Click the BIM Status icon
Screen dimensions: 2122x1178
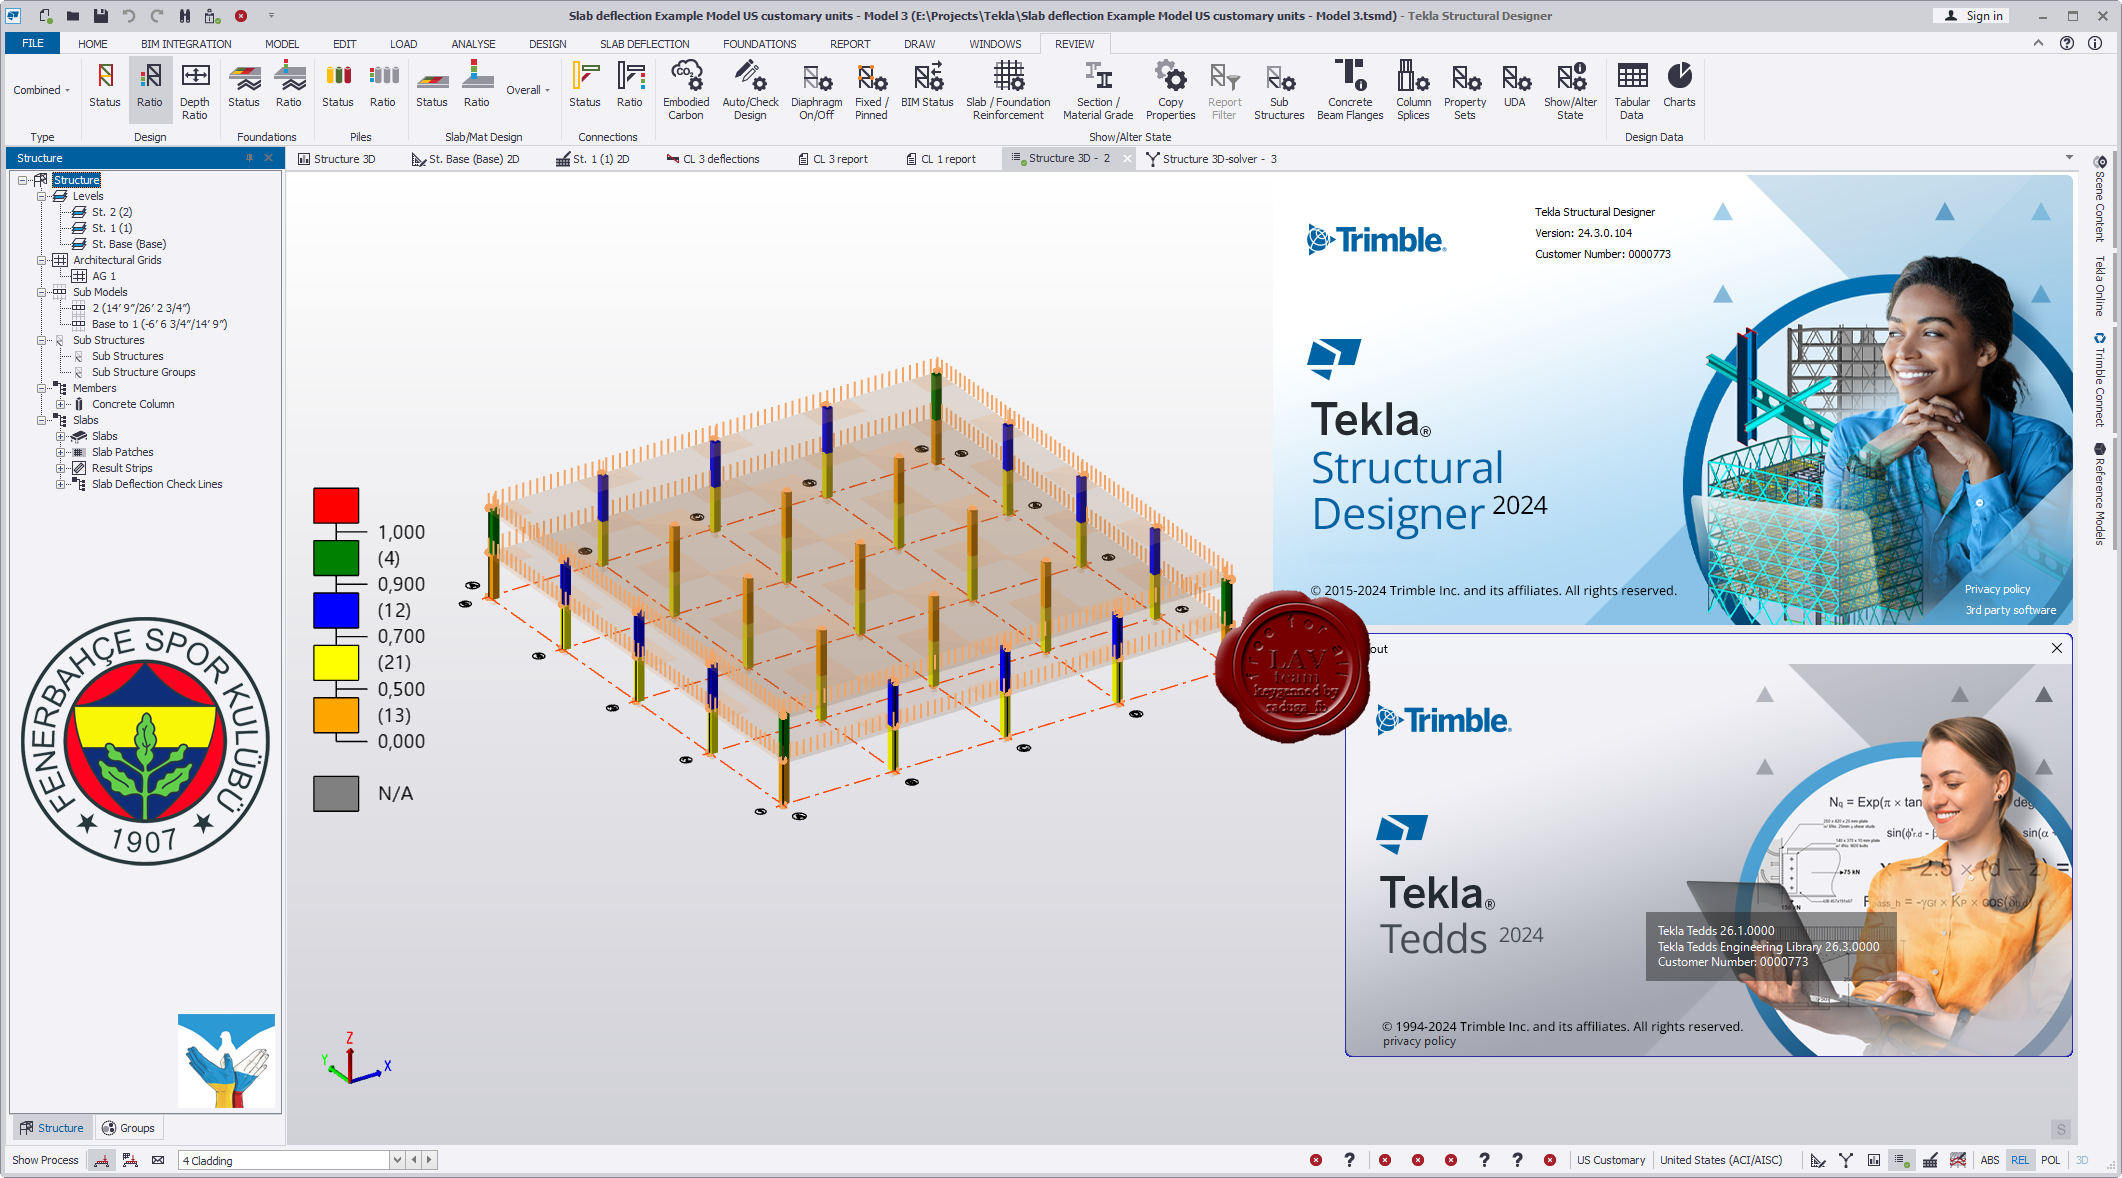tap(927, 85)
